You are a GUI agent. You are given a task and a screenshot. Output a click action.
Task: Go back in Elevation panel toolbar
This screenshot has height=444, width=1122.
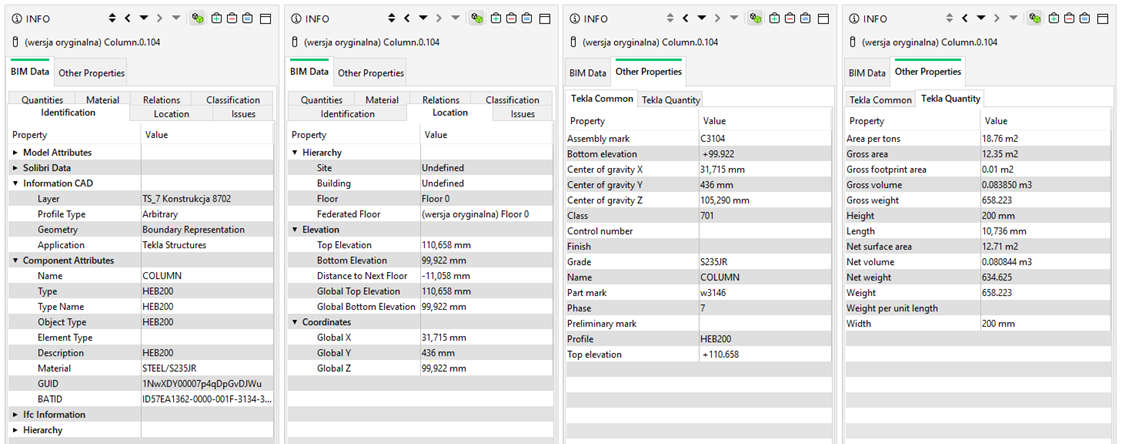click(406, 19)
